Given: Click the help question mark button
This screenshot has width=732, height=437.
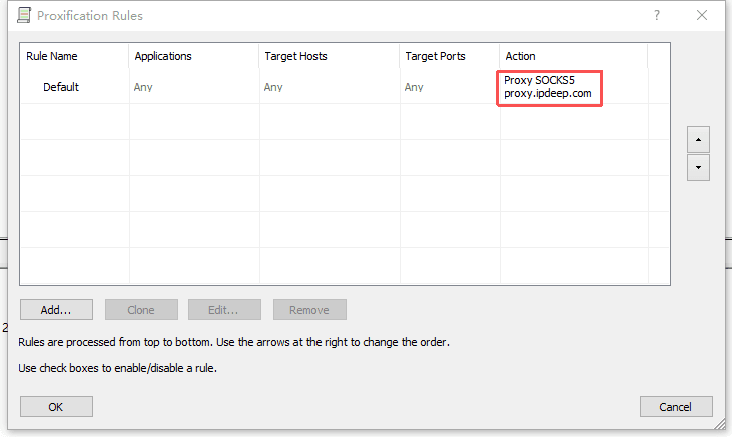Looking at the screenshot, I should [657, 16].
